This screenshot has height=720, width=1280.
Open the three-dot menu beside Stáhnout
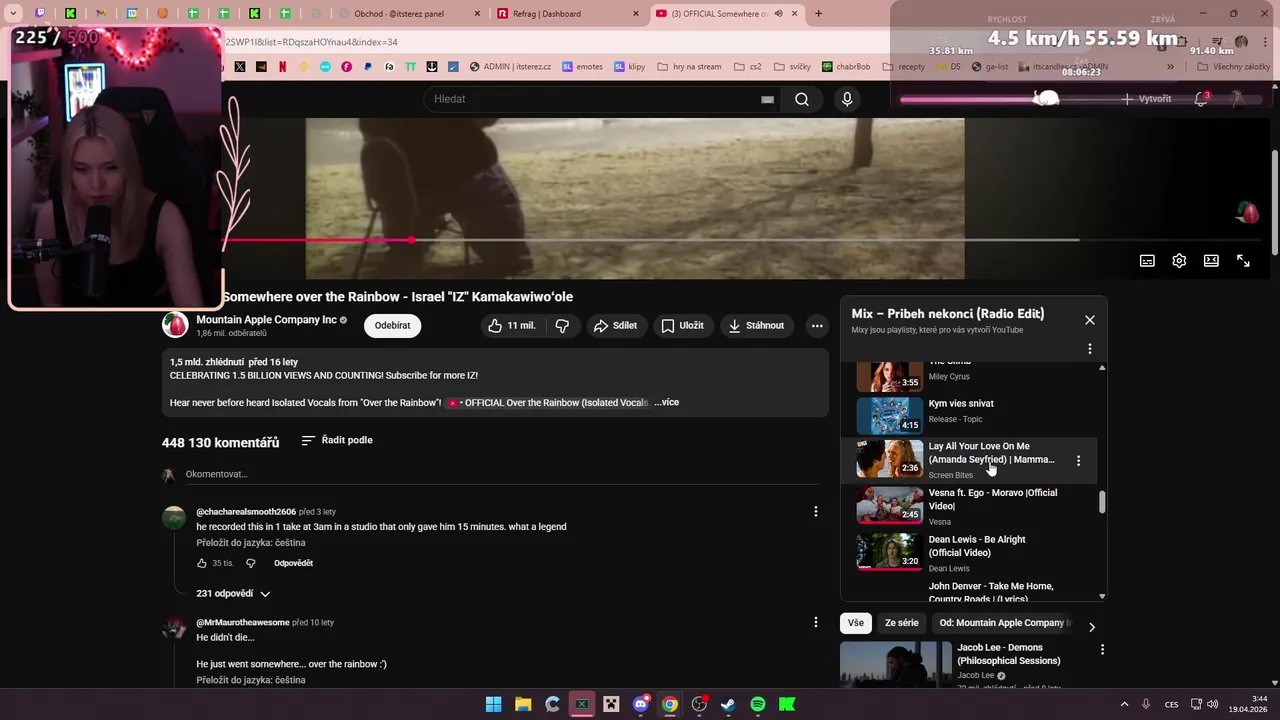coord(817,325)
